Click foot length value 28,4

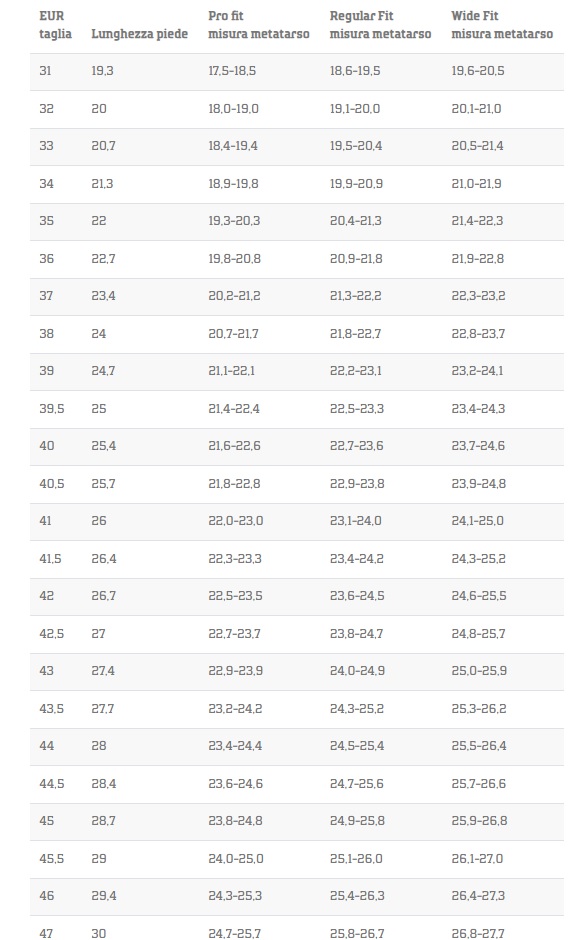coord(104,784)
